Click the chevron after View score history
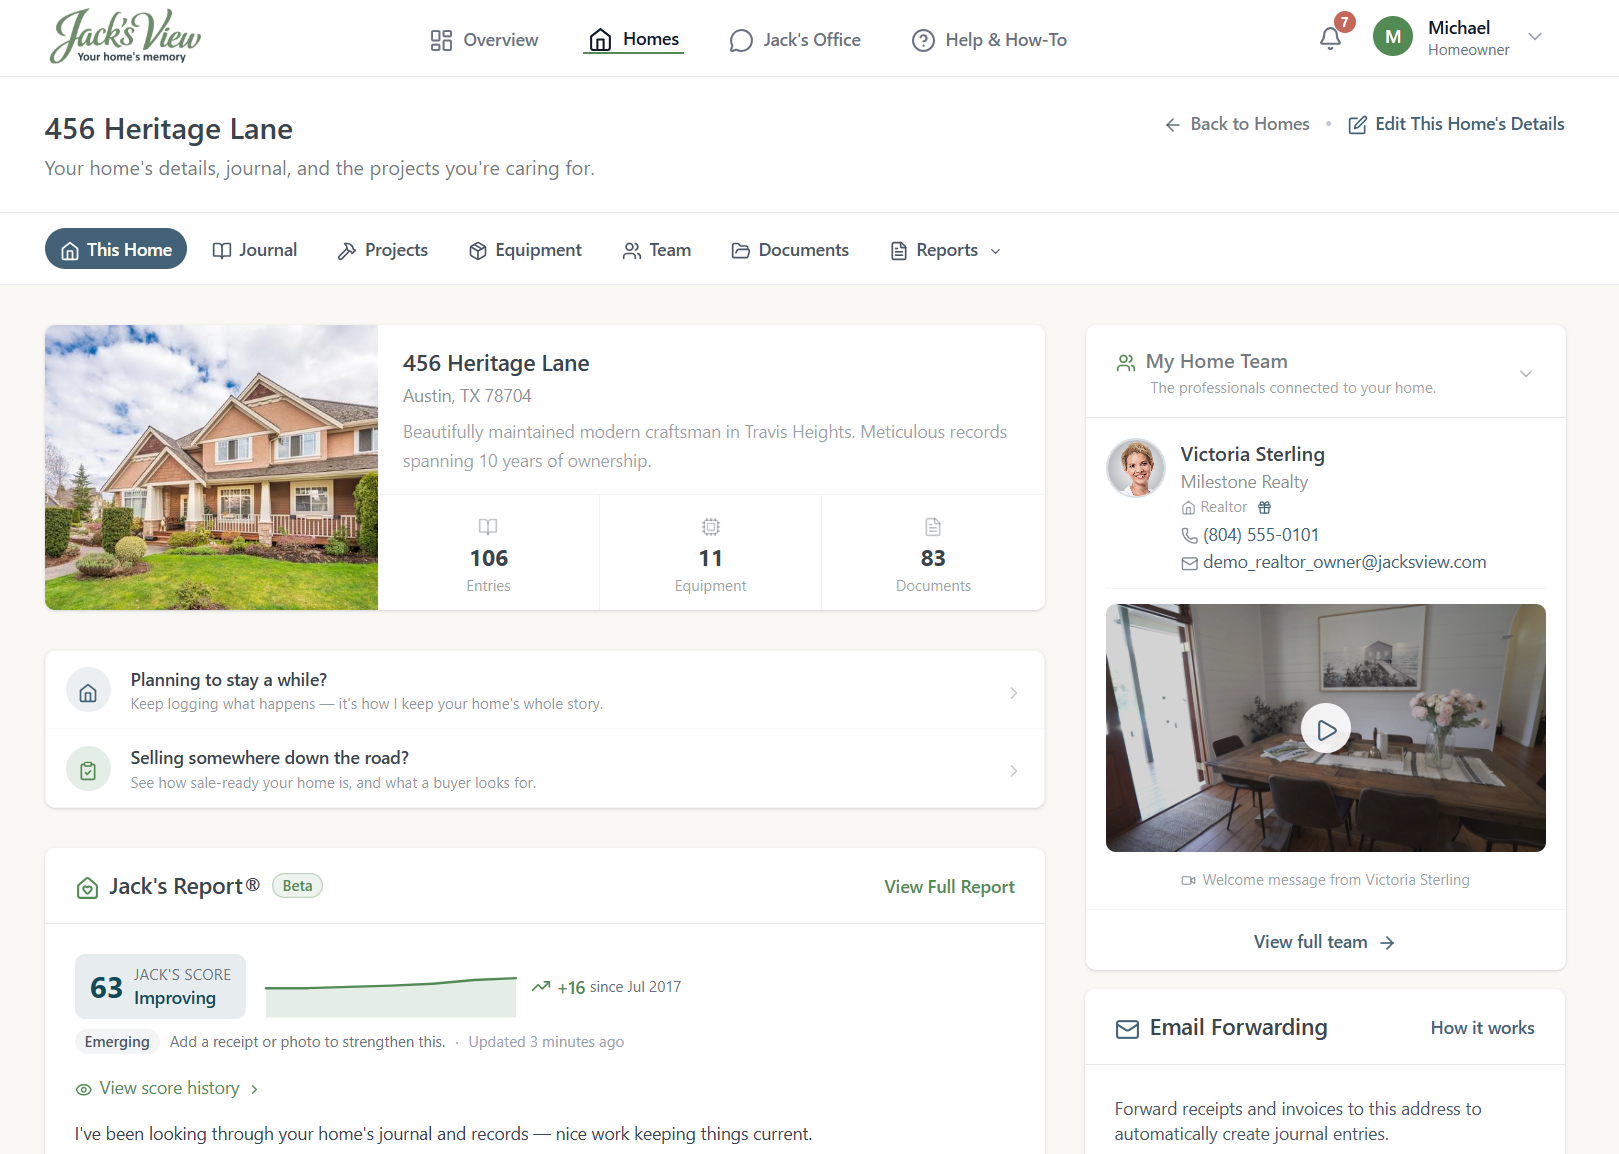The width and height of the screenshot is (1619, 1154). click(x=254, y=1089)
